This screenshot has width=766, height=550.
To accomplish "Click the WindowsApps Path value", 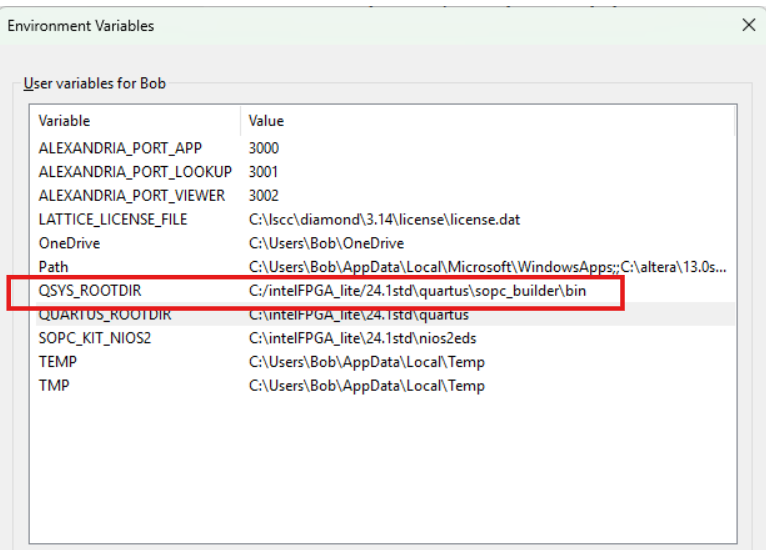I will [x=487, y=267].
